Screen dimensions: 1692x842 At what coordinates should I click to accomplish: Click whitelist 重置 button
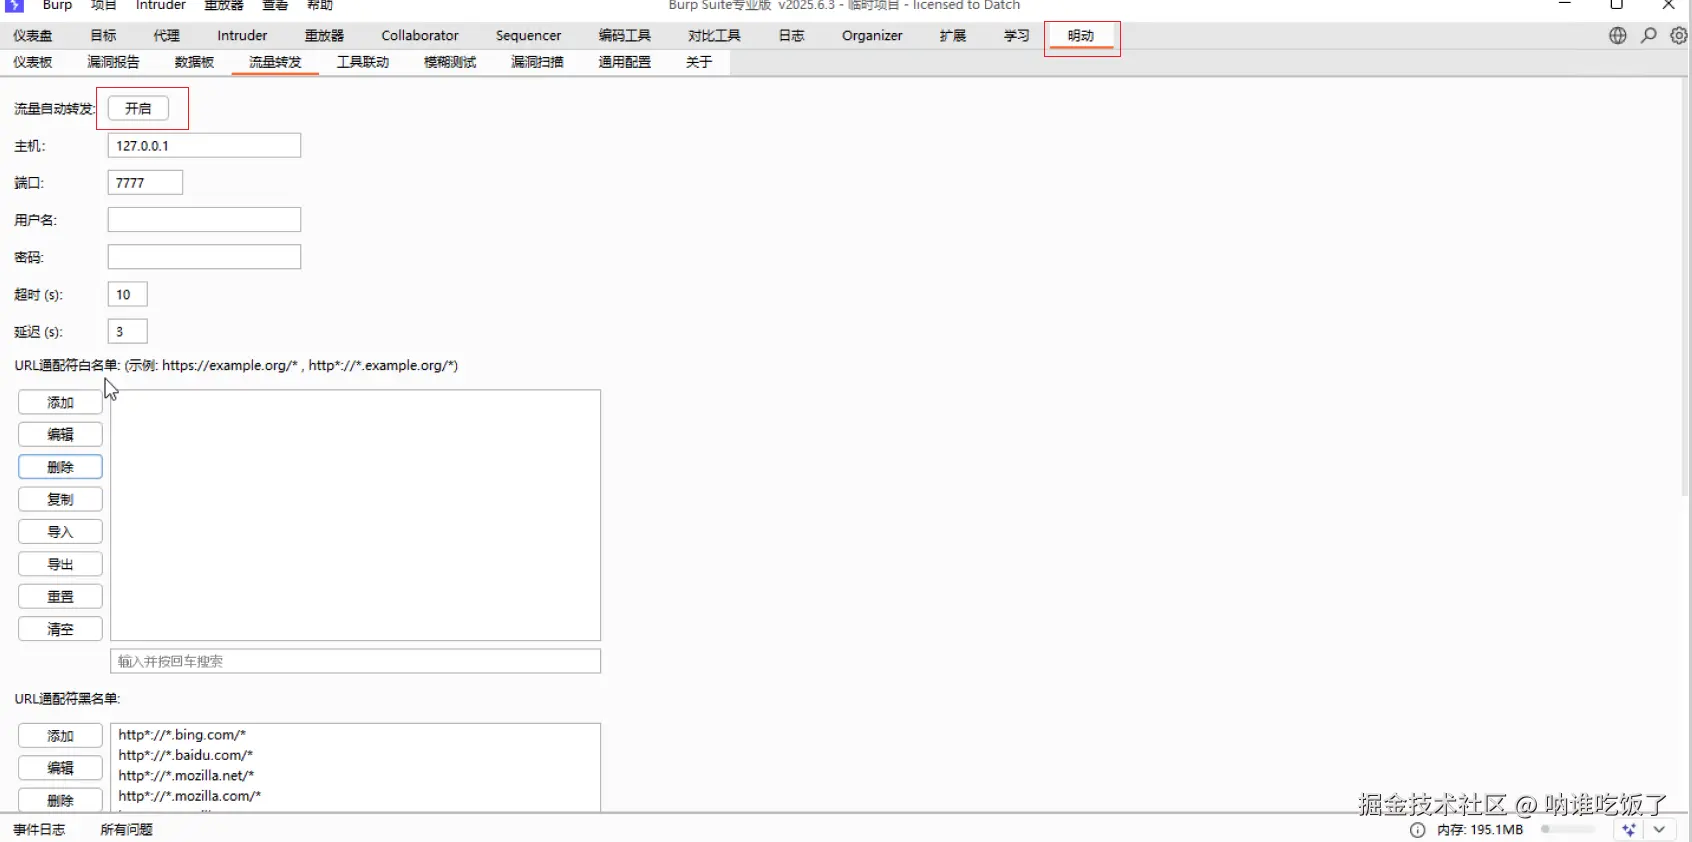tap(60, 596)
